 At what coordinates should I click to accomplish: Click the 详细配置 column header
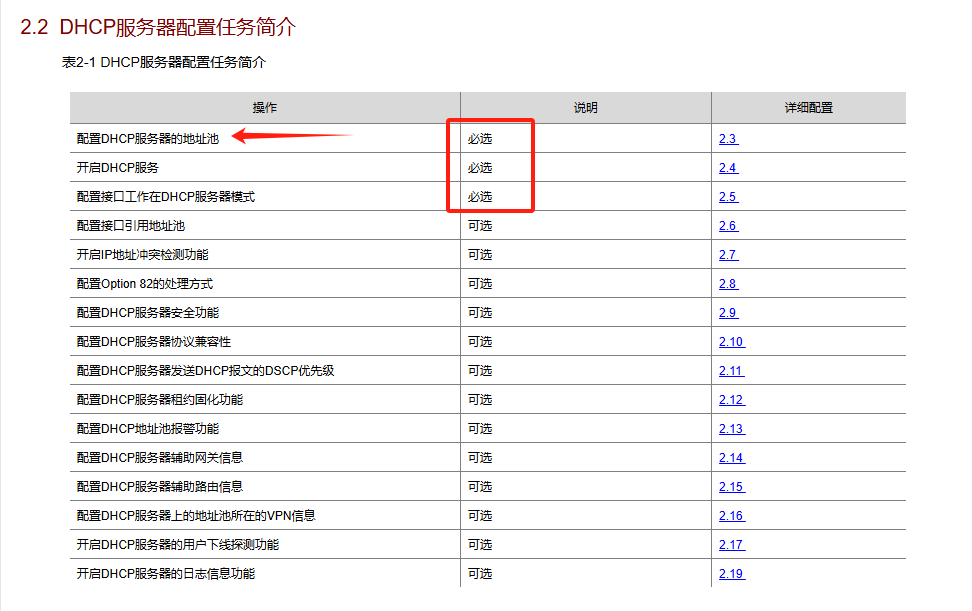808,108
